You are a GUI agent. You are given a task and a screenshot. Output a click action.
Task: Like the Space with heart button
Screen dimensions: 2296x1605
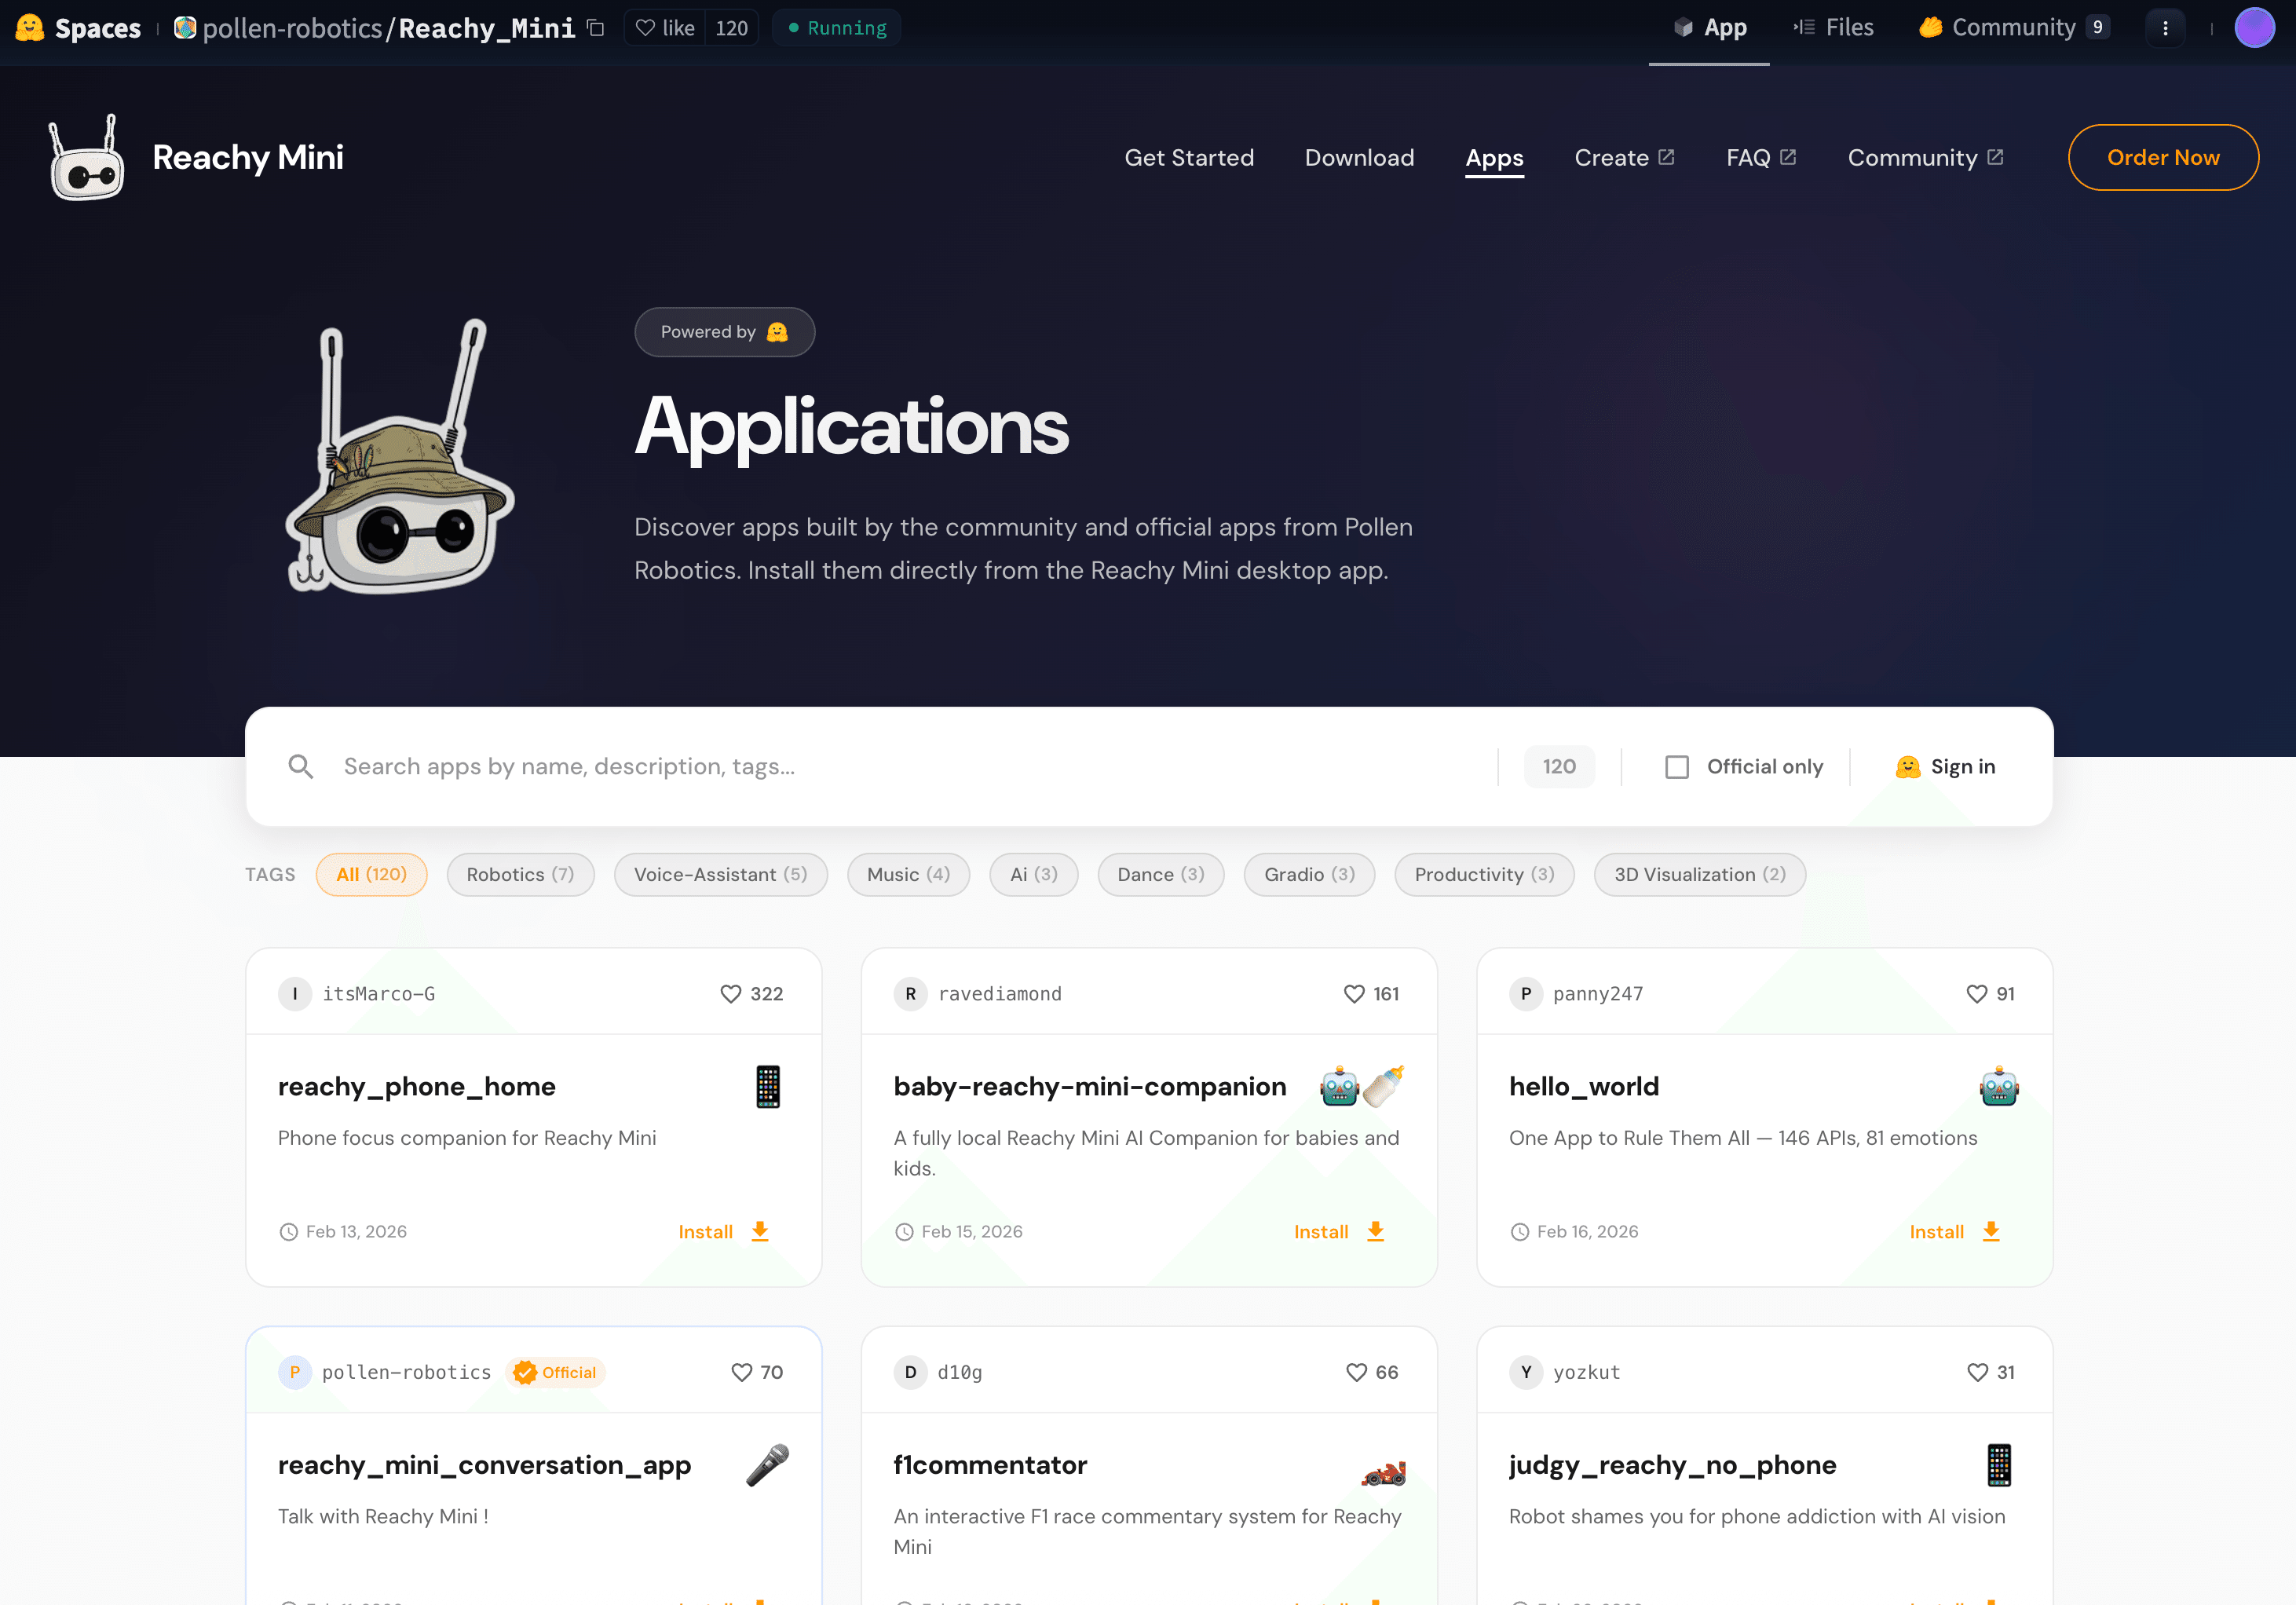coord(666,28)
